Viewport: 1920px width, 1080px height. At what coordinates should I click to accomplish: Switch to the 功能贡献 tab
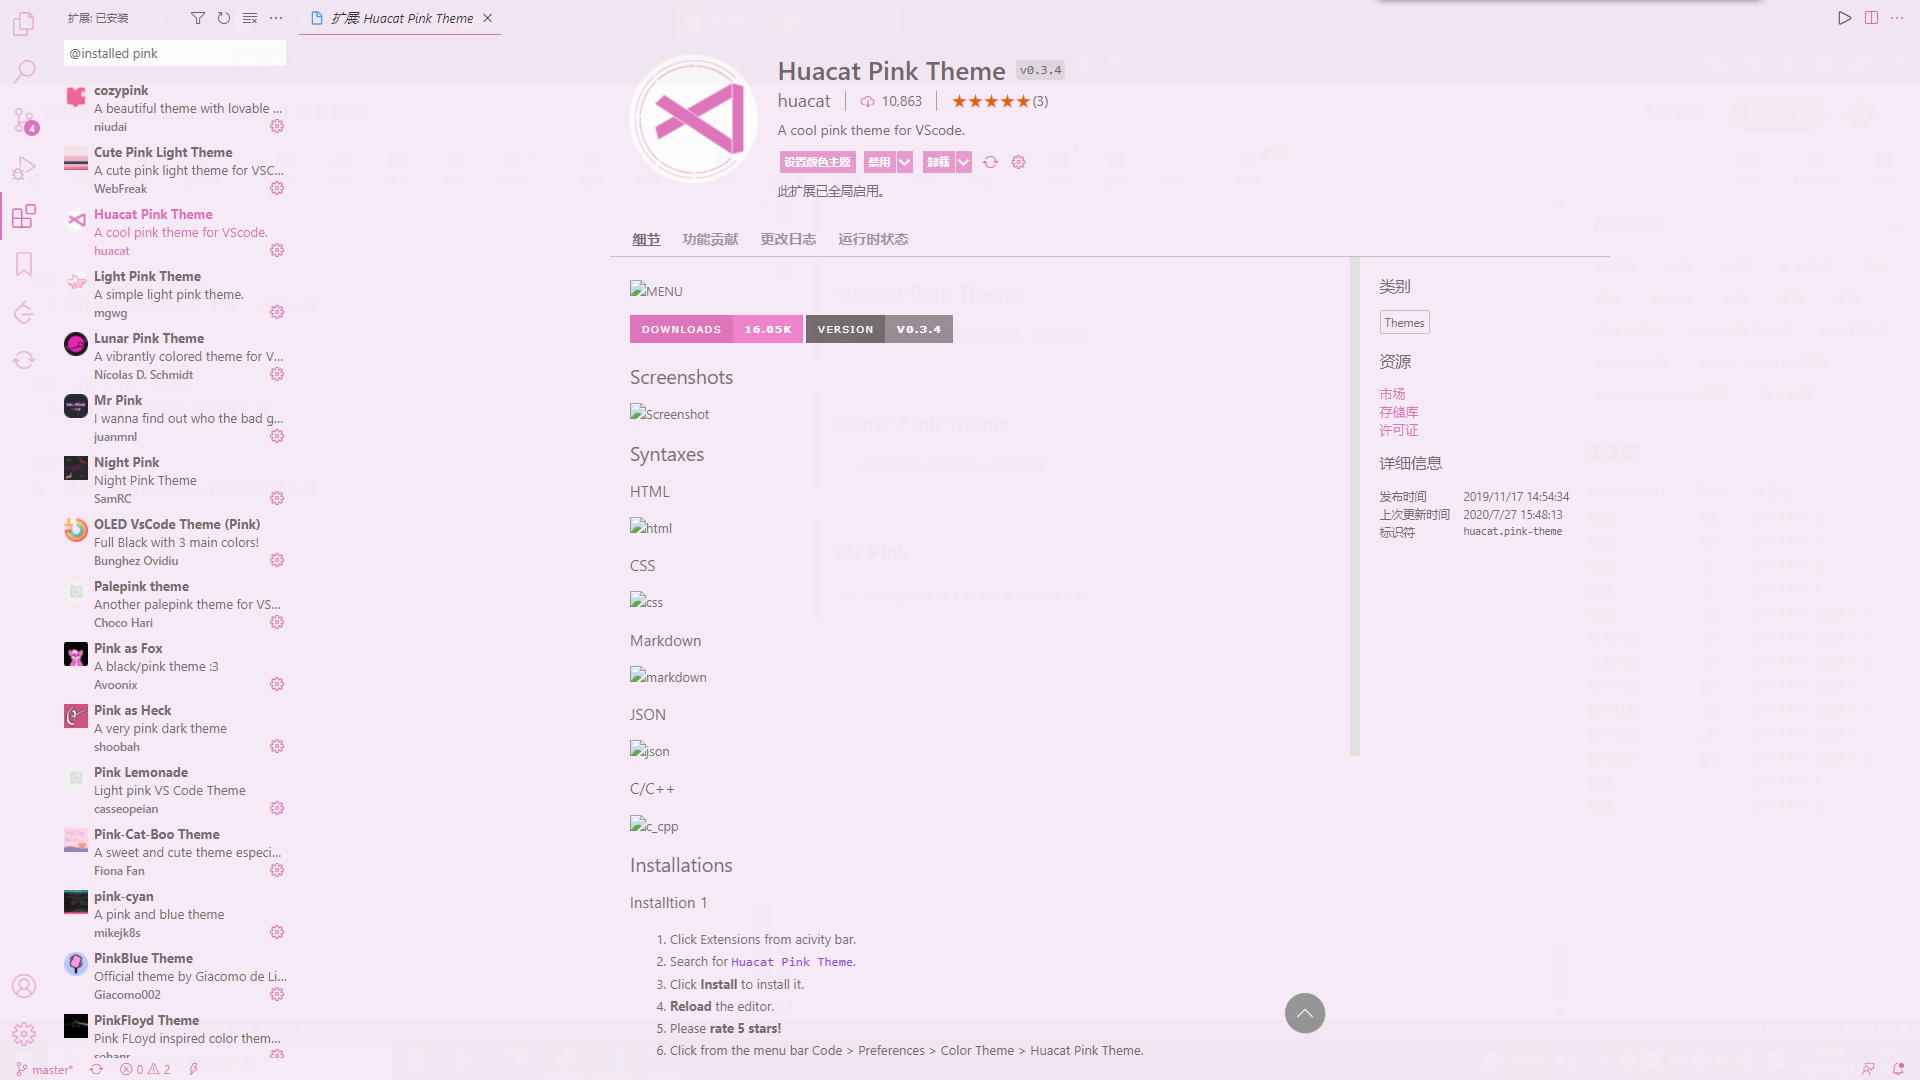click(710, 239)
